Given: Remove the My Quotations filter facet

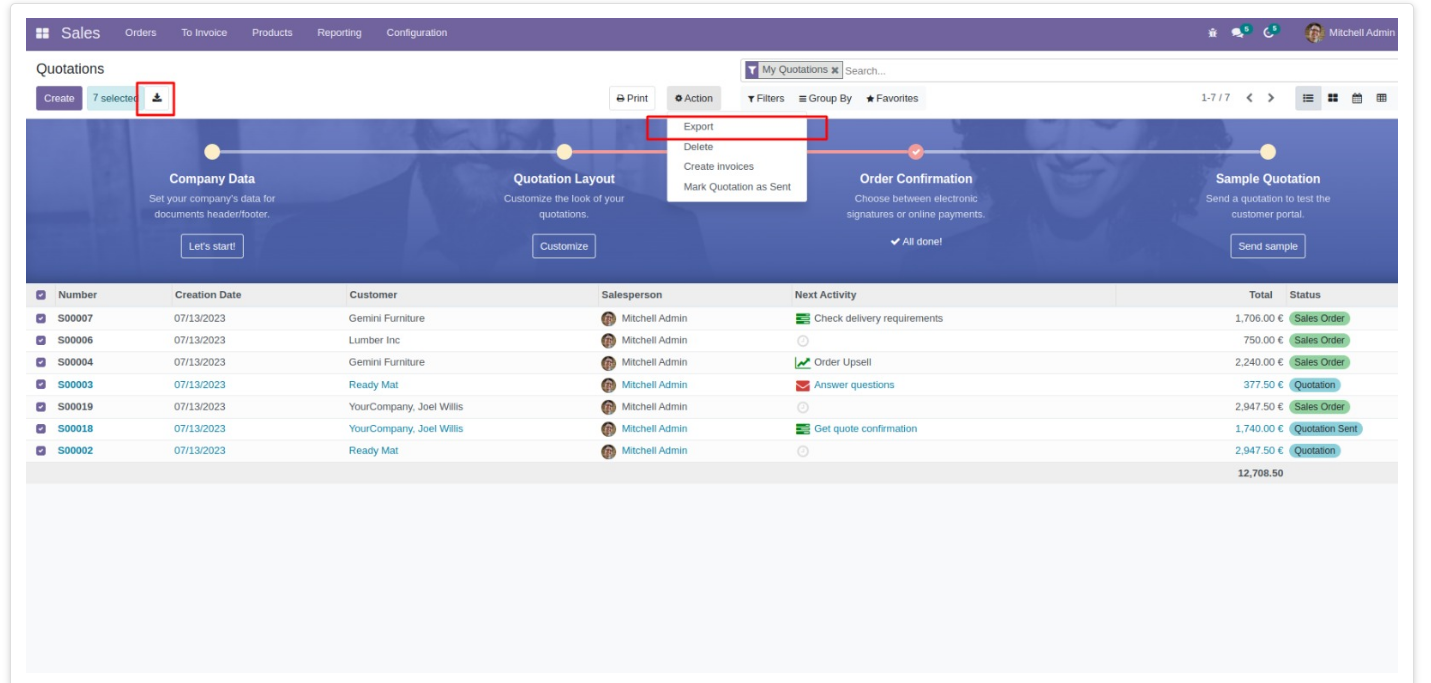Looking at the screenshot, I should click(x=835, y=71).
